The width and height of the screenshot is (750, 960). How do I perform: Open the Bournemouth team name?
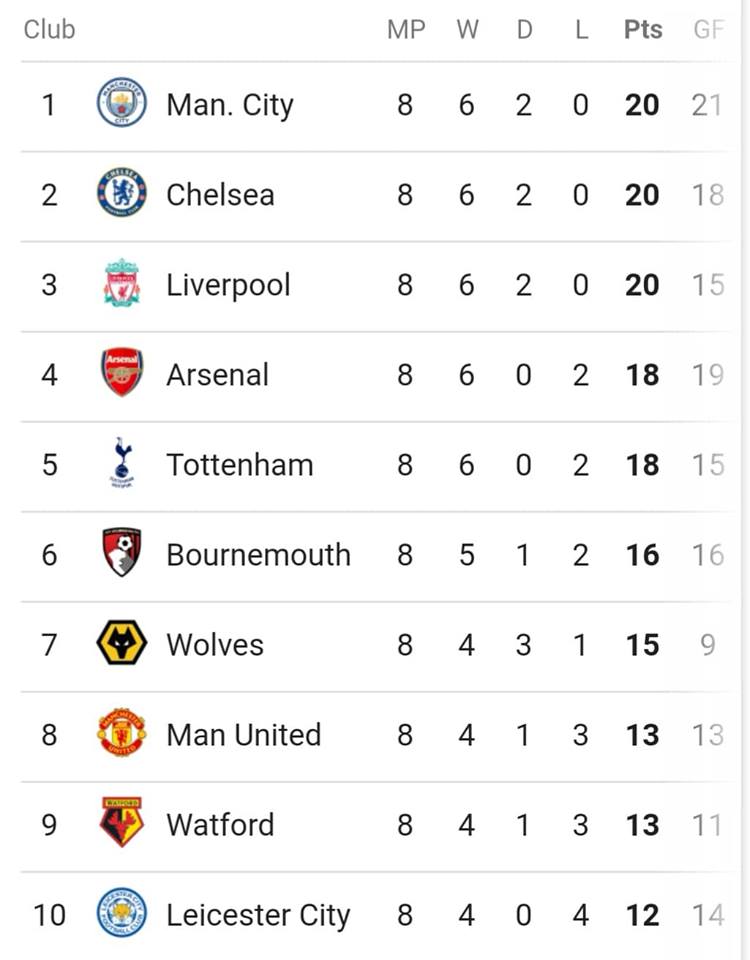click(x=258, y=555)
